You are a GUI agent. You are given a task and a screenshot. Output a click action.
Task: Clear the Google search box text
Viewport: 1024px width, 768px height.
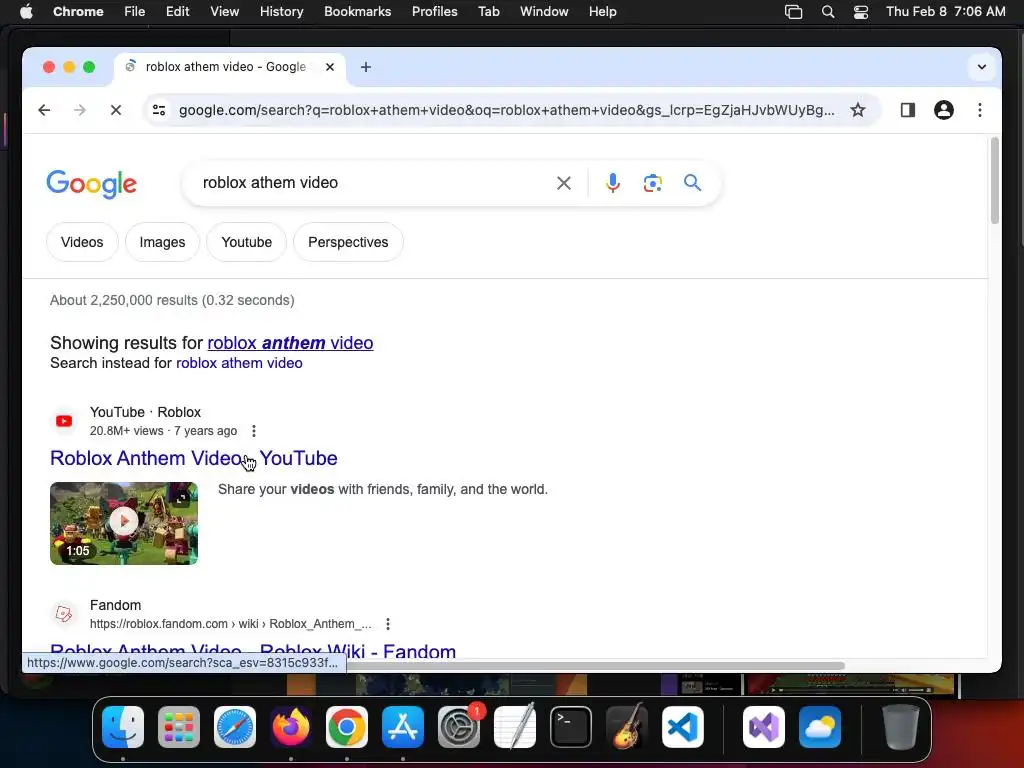(564, 183)
